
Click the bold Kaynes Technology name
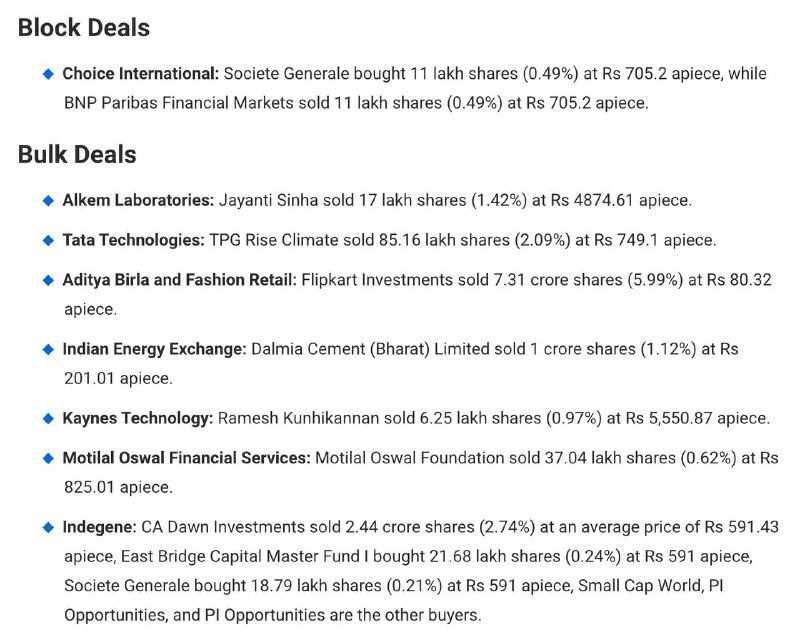pos(138,418)
